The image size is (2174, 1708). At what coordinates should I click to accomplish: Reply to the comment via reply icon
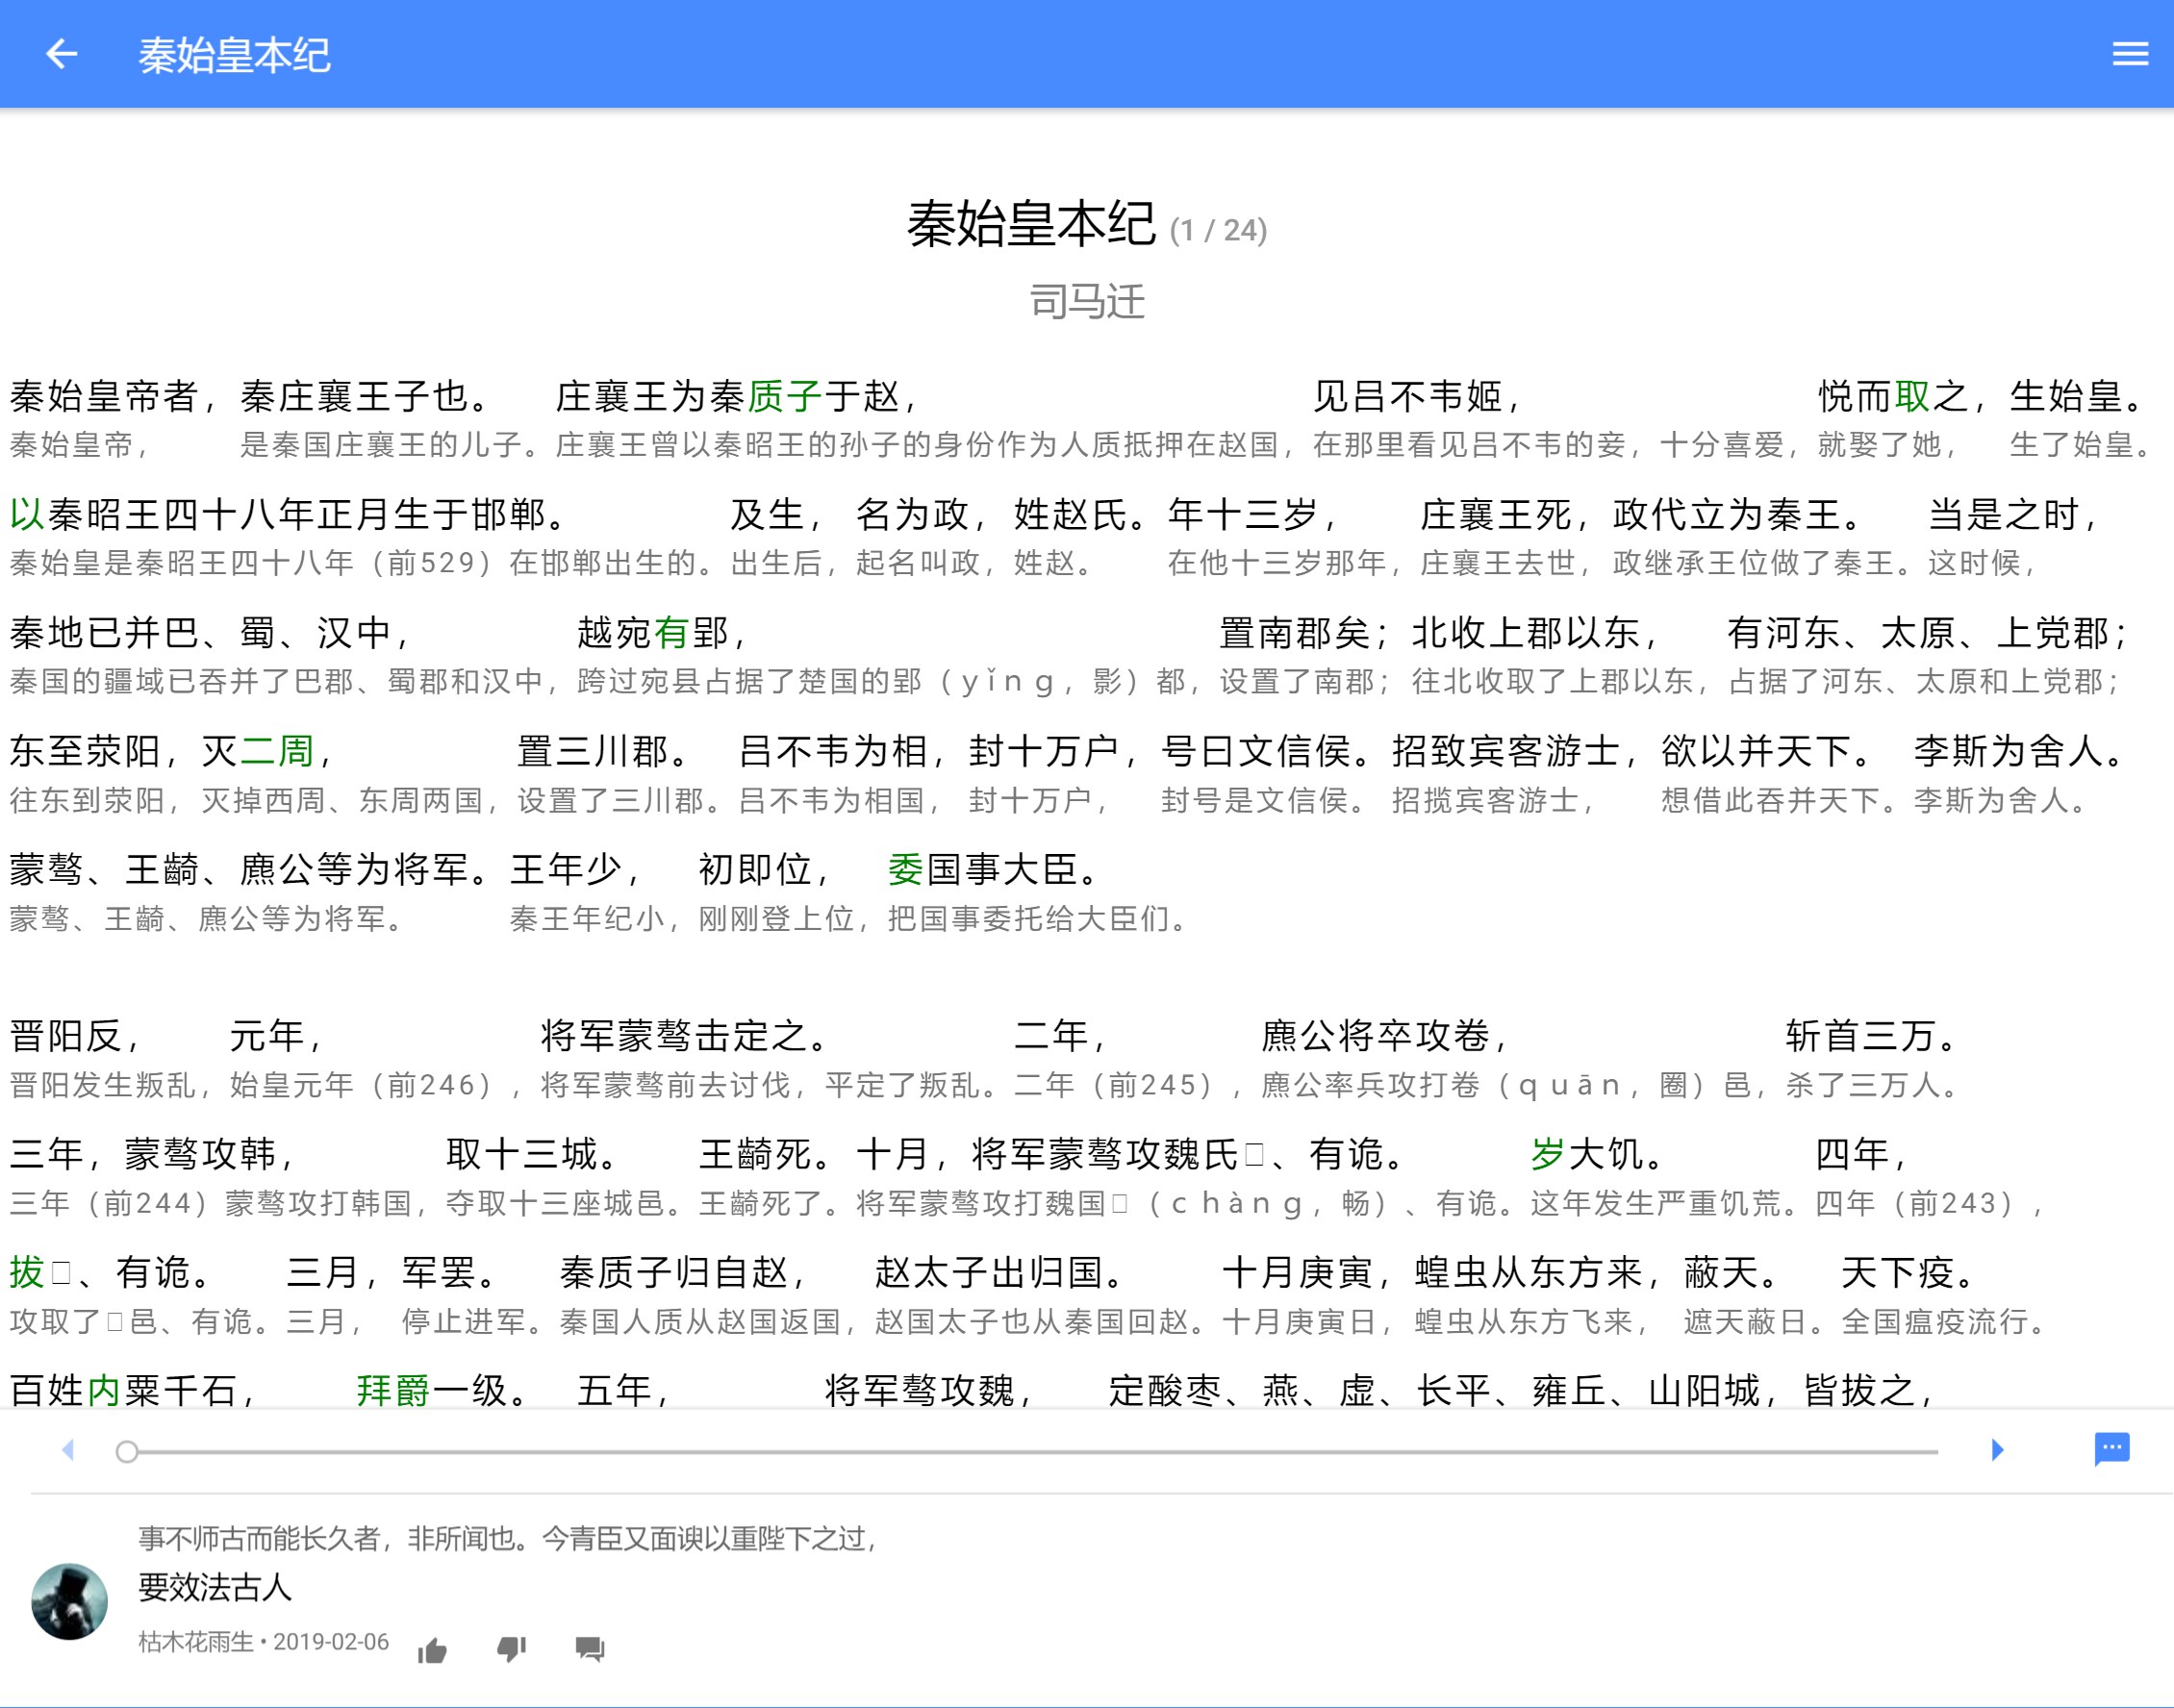590,1650
